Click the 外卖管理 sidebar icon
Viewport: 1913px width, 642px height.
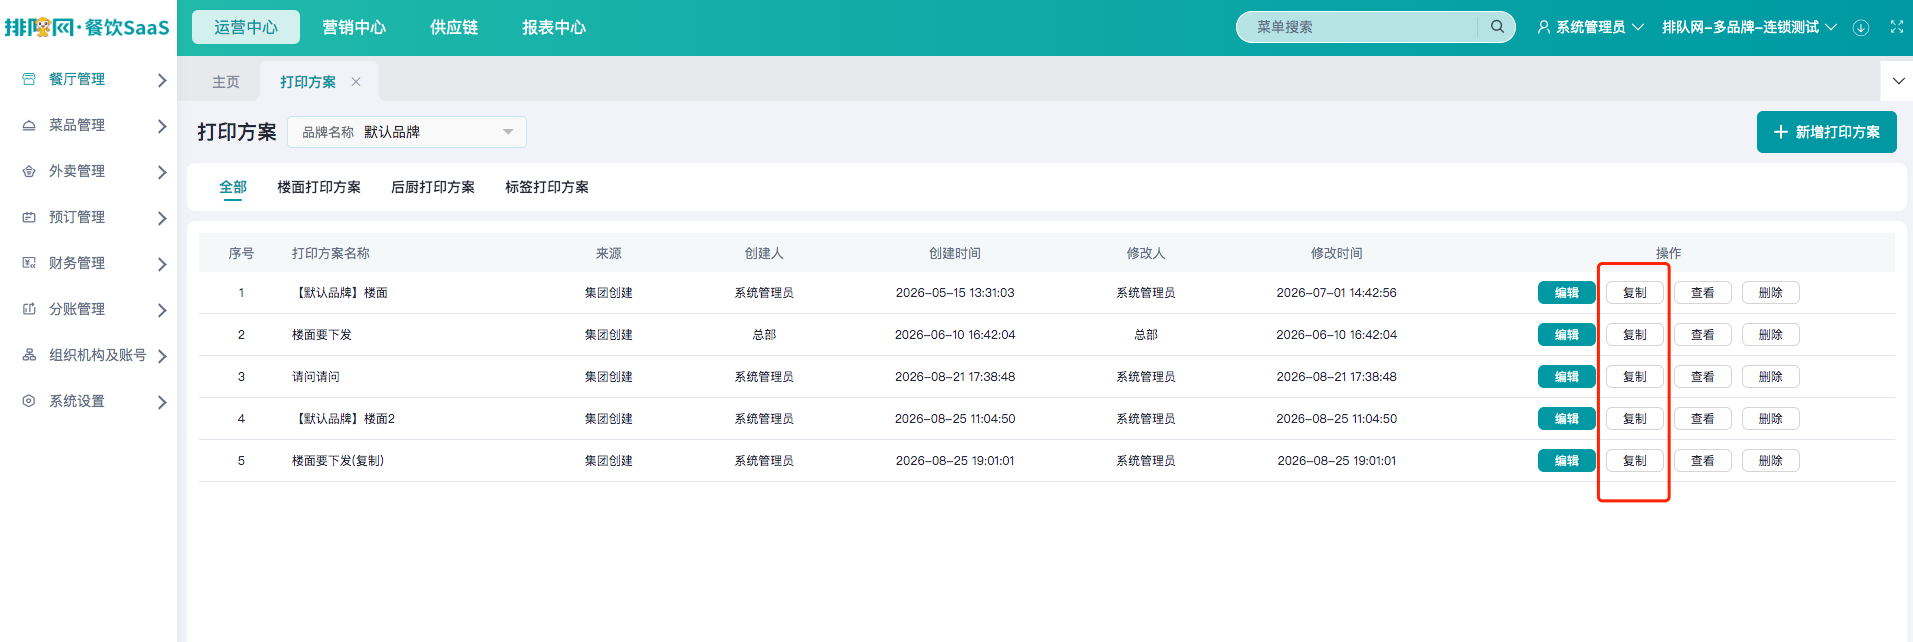pos(29,171)
